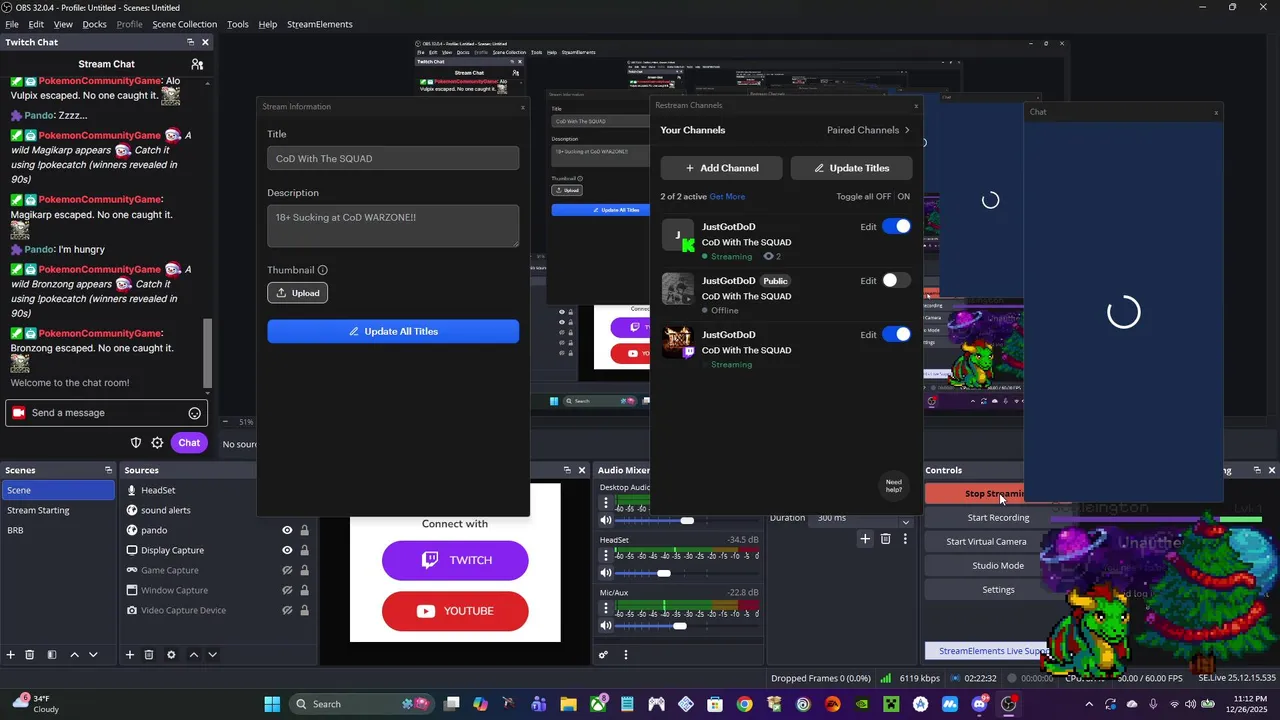The width and height of the screenshot is (1280, 720).
Task: Remove selected scene with trash icon
Action: click(30, 655)
